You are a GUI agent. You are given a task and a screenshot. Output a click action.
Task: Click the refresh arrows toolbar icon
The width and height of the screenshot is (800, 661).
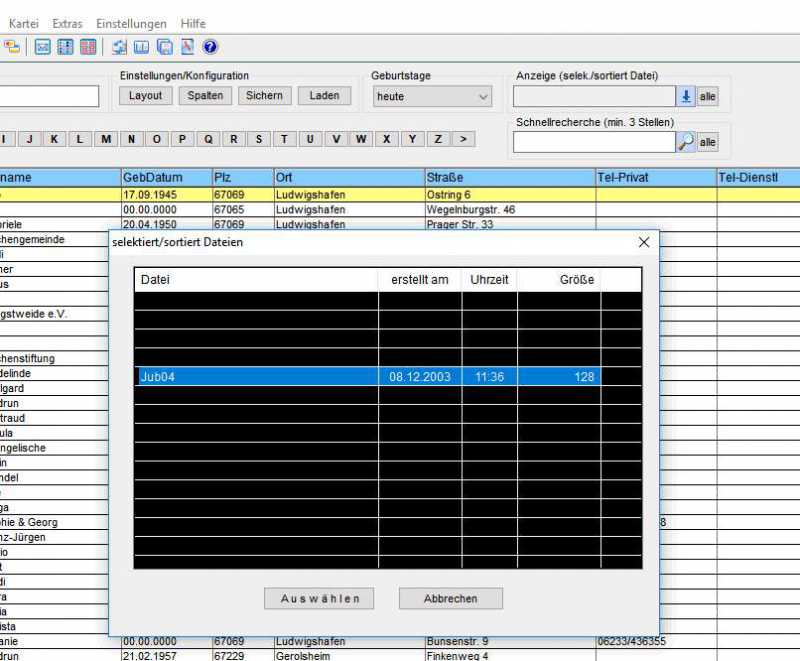119,47
